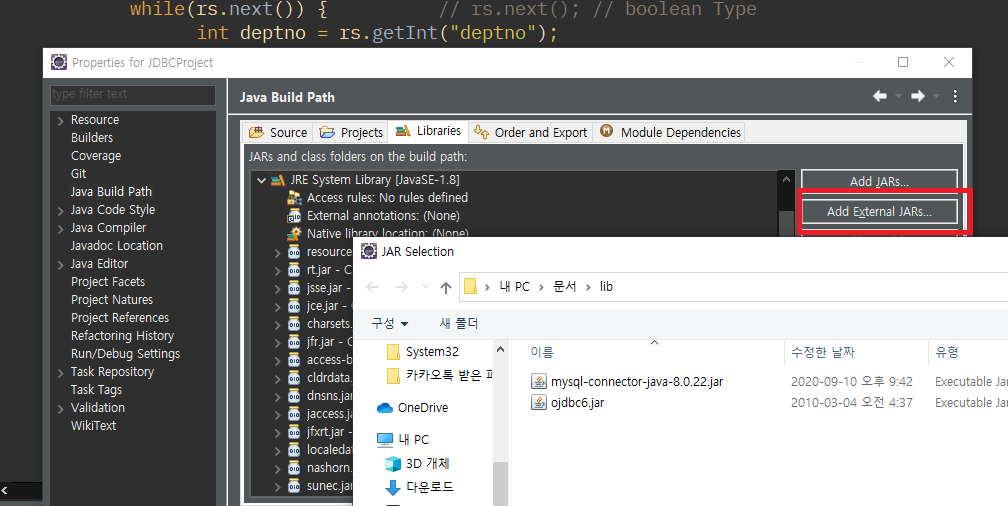Click the jce.jar jar icon

(x=294, y=306)
